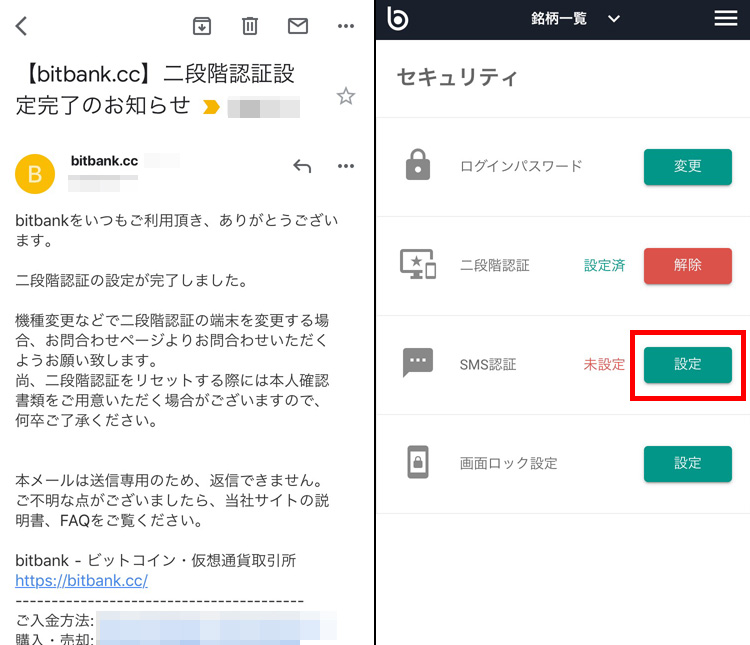Click 設定 button for 画面ロック設定
Screen dimensions: 750x645
click(x=687, y=464)
